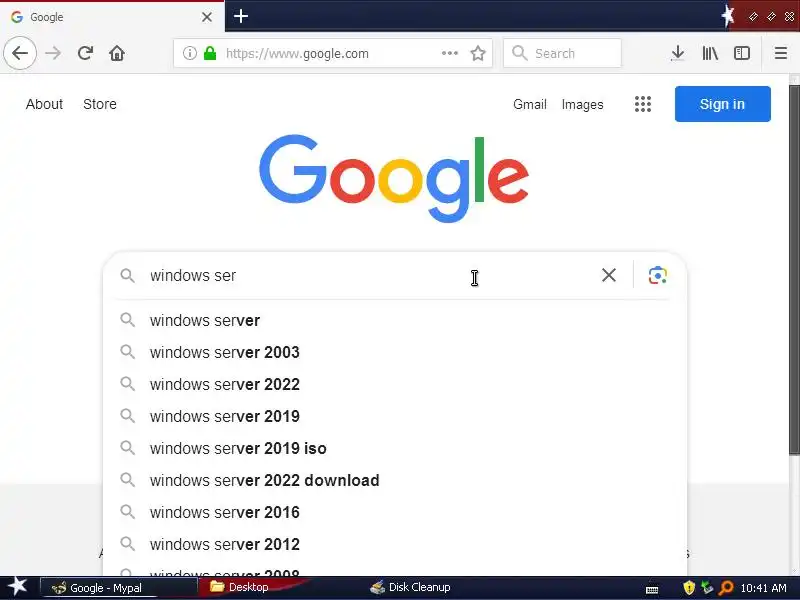
Task: Click the Sign in button
Action: pos(722,104)
